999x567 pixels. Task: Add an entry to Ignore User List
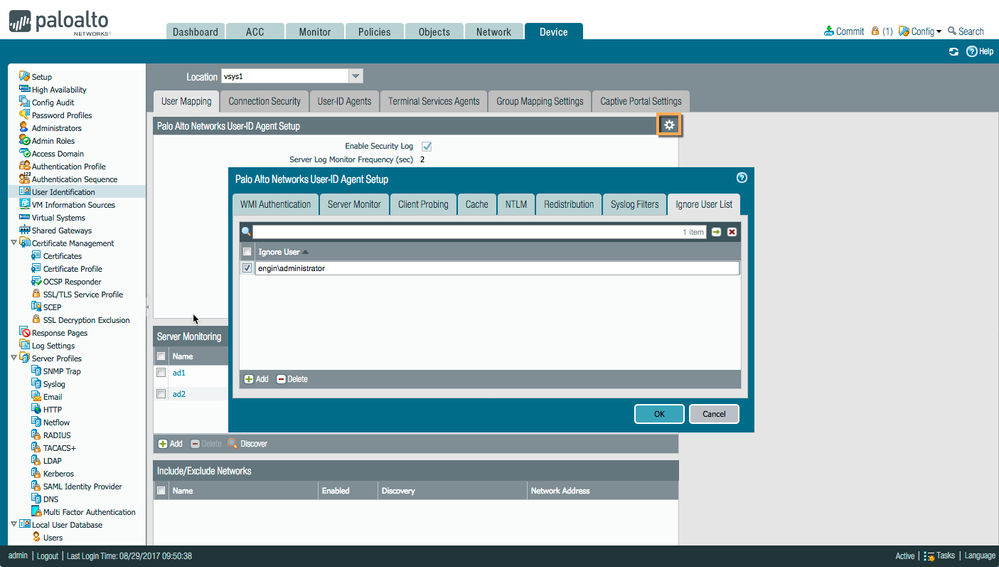(256, 379)
